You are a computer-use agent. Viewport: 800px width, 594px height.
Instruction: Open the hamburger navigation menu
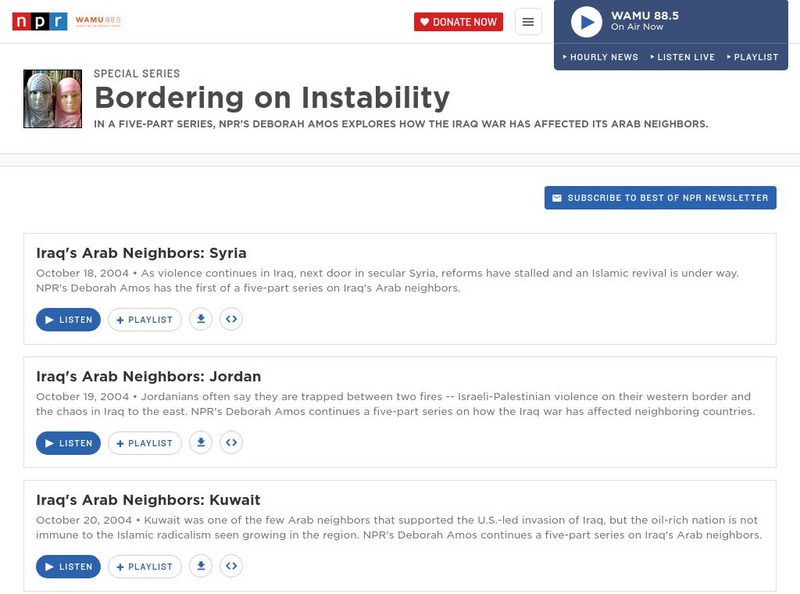(528, 22)
